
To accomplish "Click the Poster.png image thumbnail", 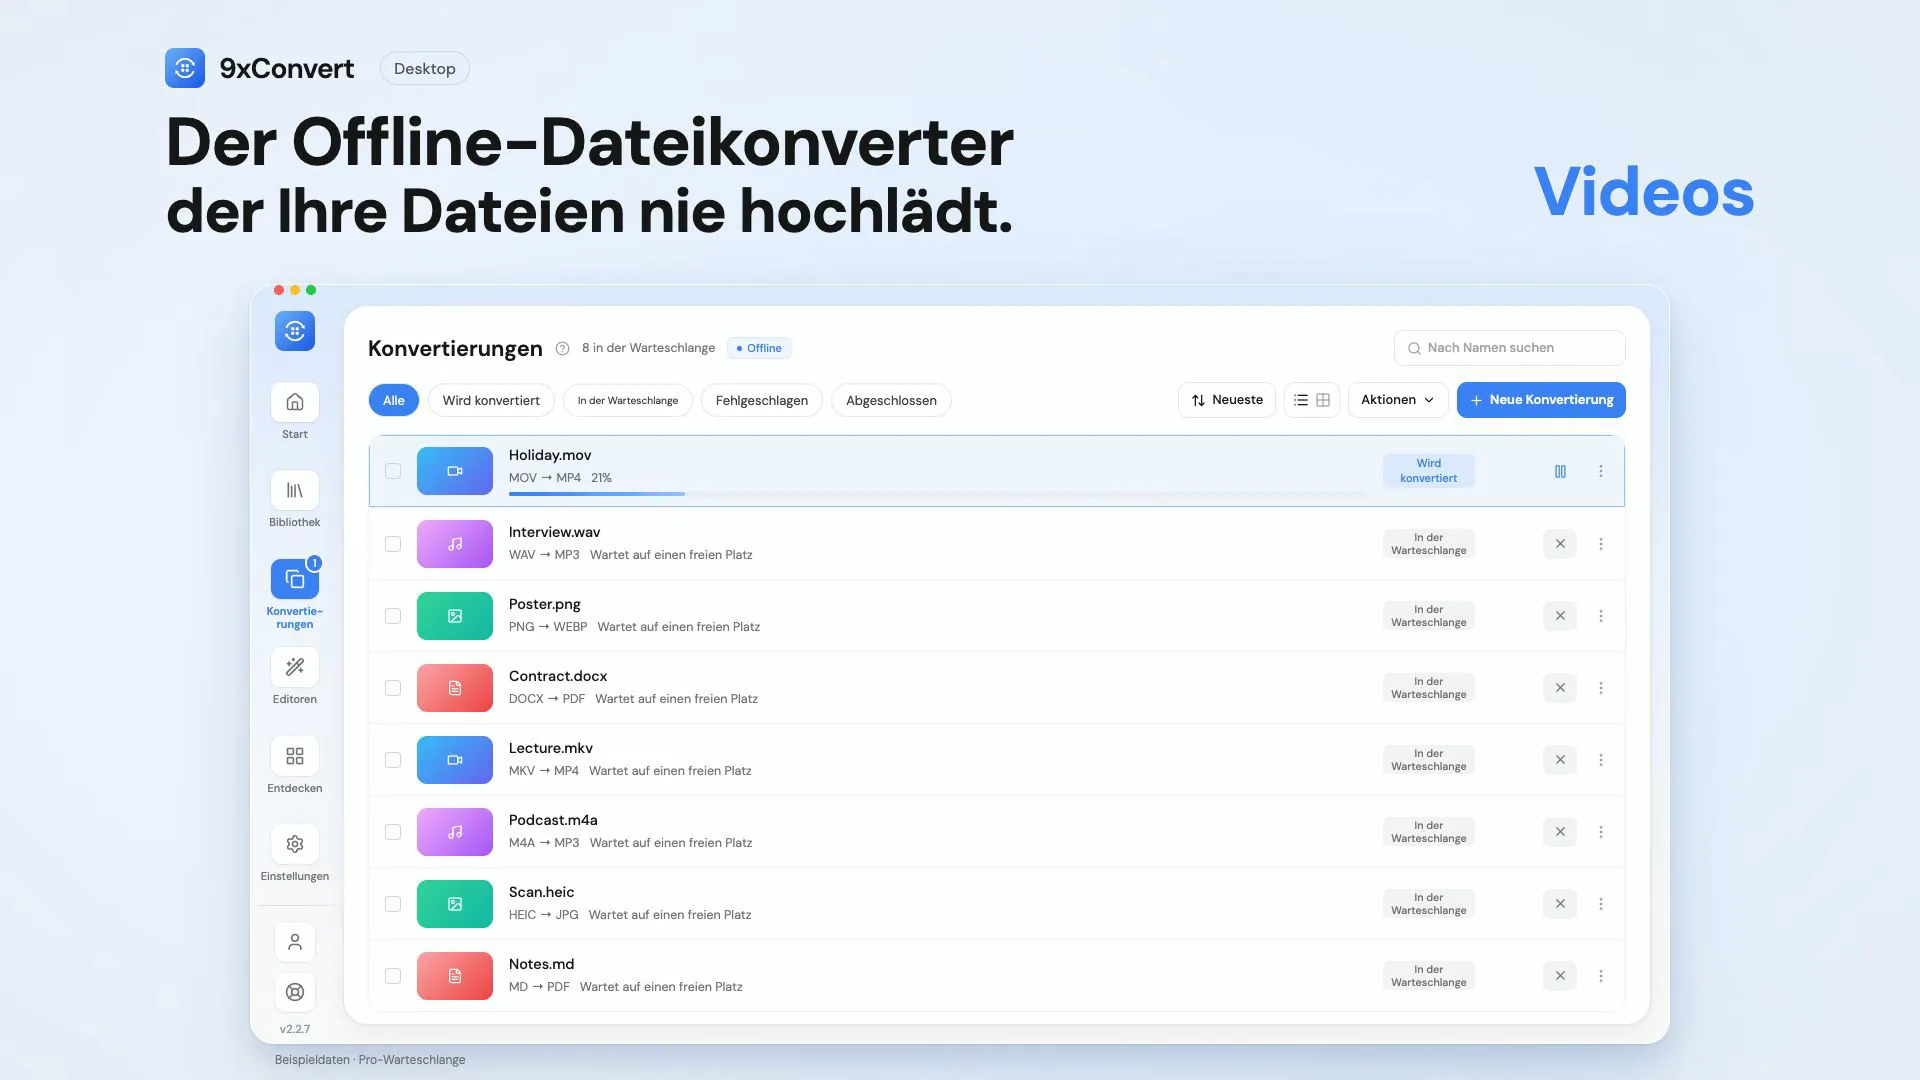I will (455, 616).
